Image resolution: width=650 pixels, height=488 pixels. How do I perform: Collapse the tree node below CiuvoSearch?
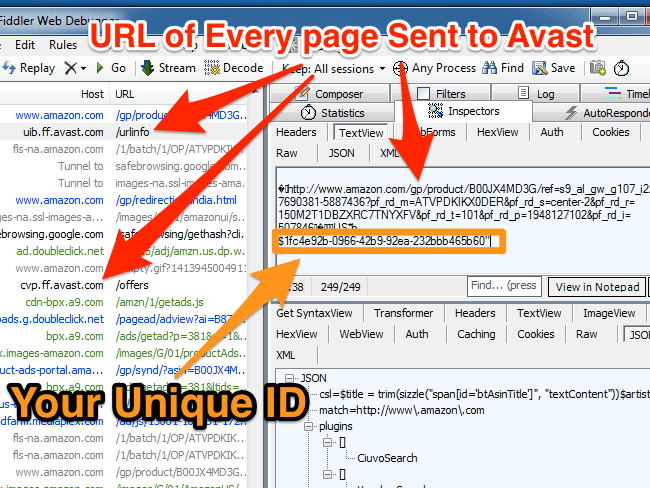click(x=327, y=474)
